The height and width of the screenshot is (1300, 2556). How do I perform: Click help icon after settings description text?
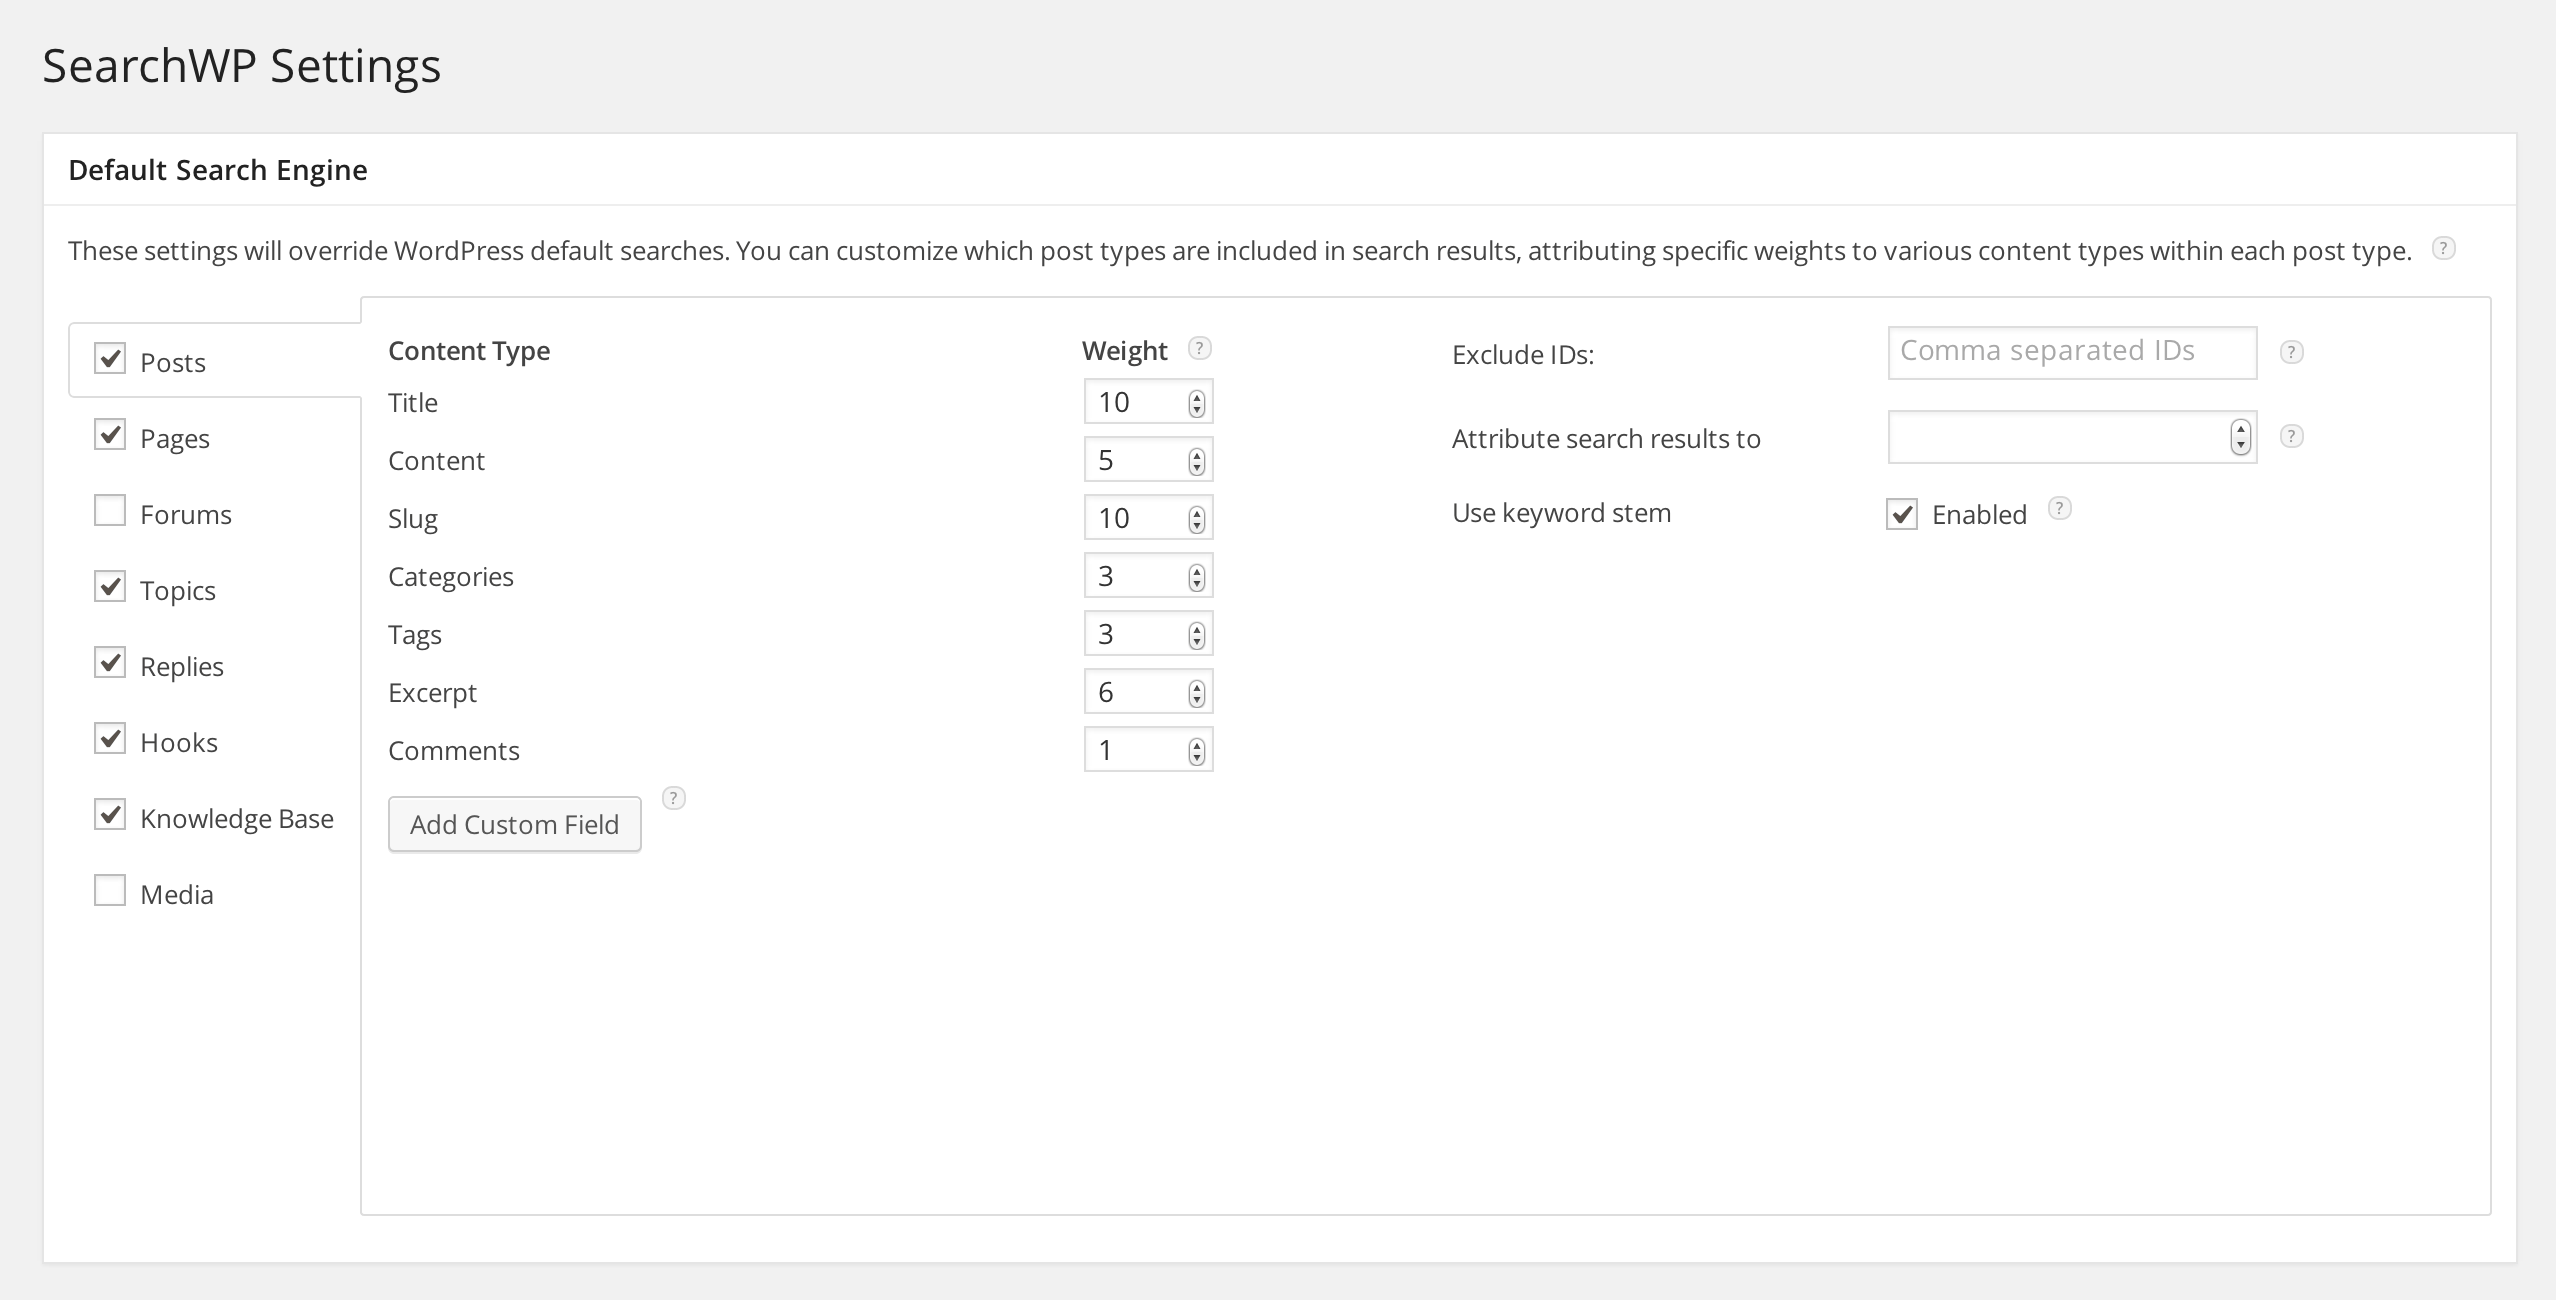pyautogui.click(x=2443, y=248)
